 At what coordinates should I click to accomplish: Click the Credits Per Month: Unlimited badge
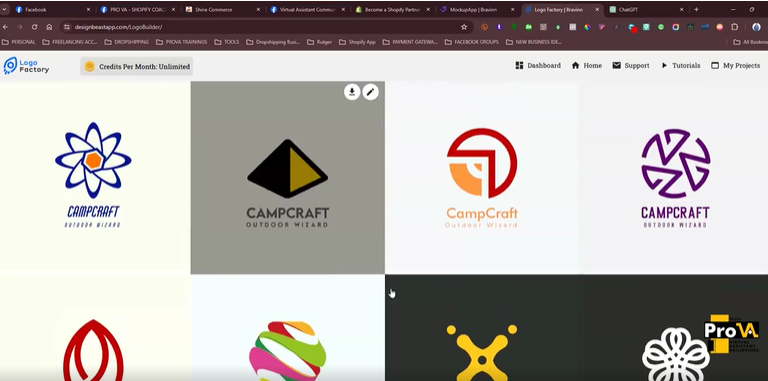[137, 66]
